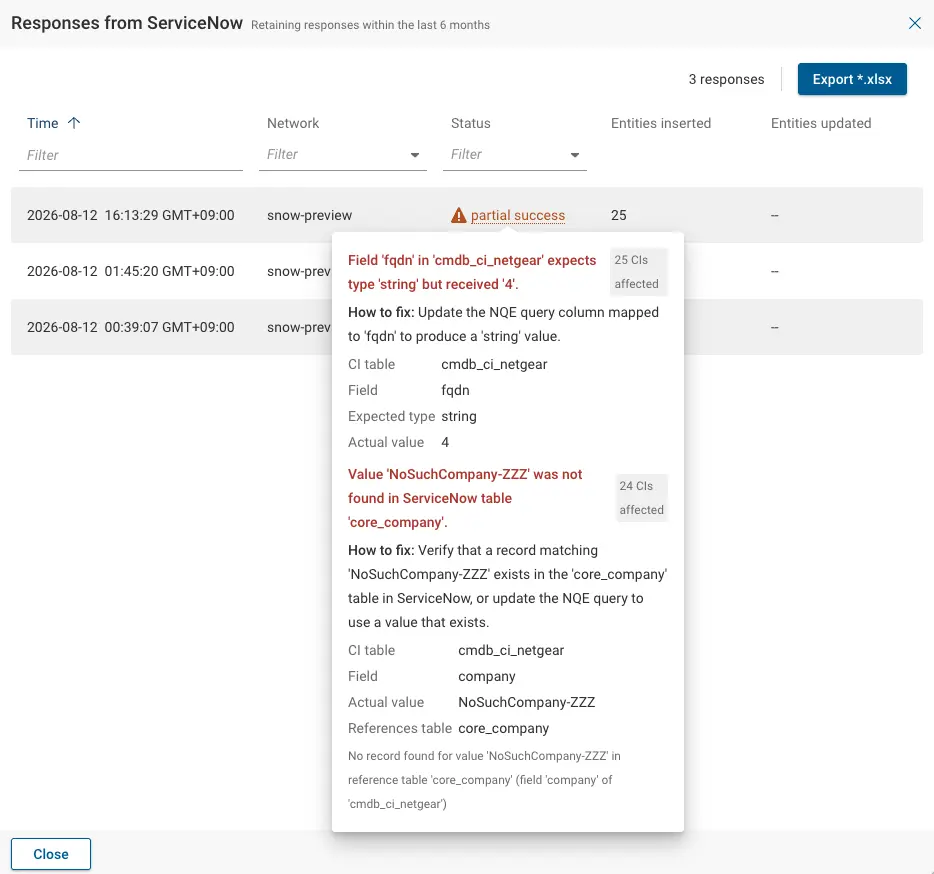Click the 24 CIs affected badge
This screenshot has height=874, width=934.
(x=642, y=498)
